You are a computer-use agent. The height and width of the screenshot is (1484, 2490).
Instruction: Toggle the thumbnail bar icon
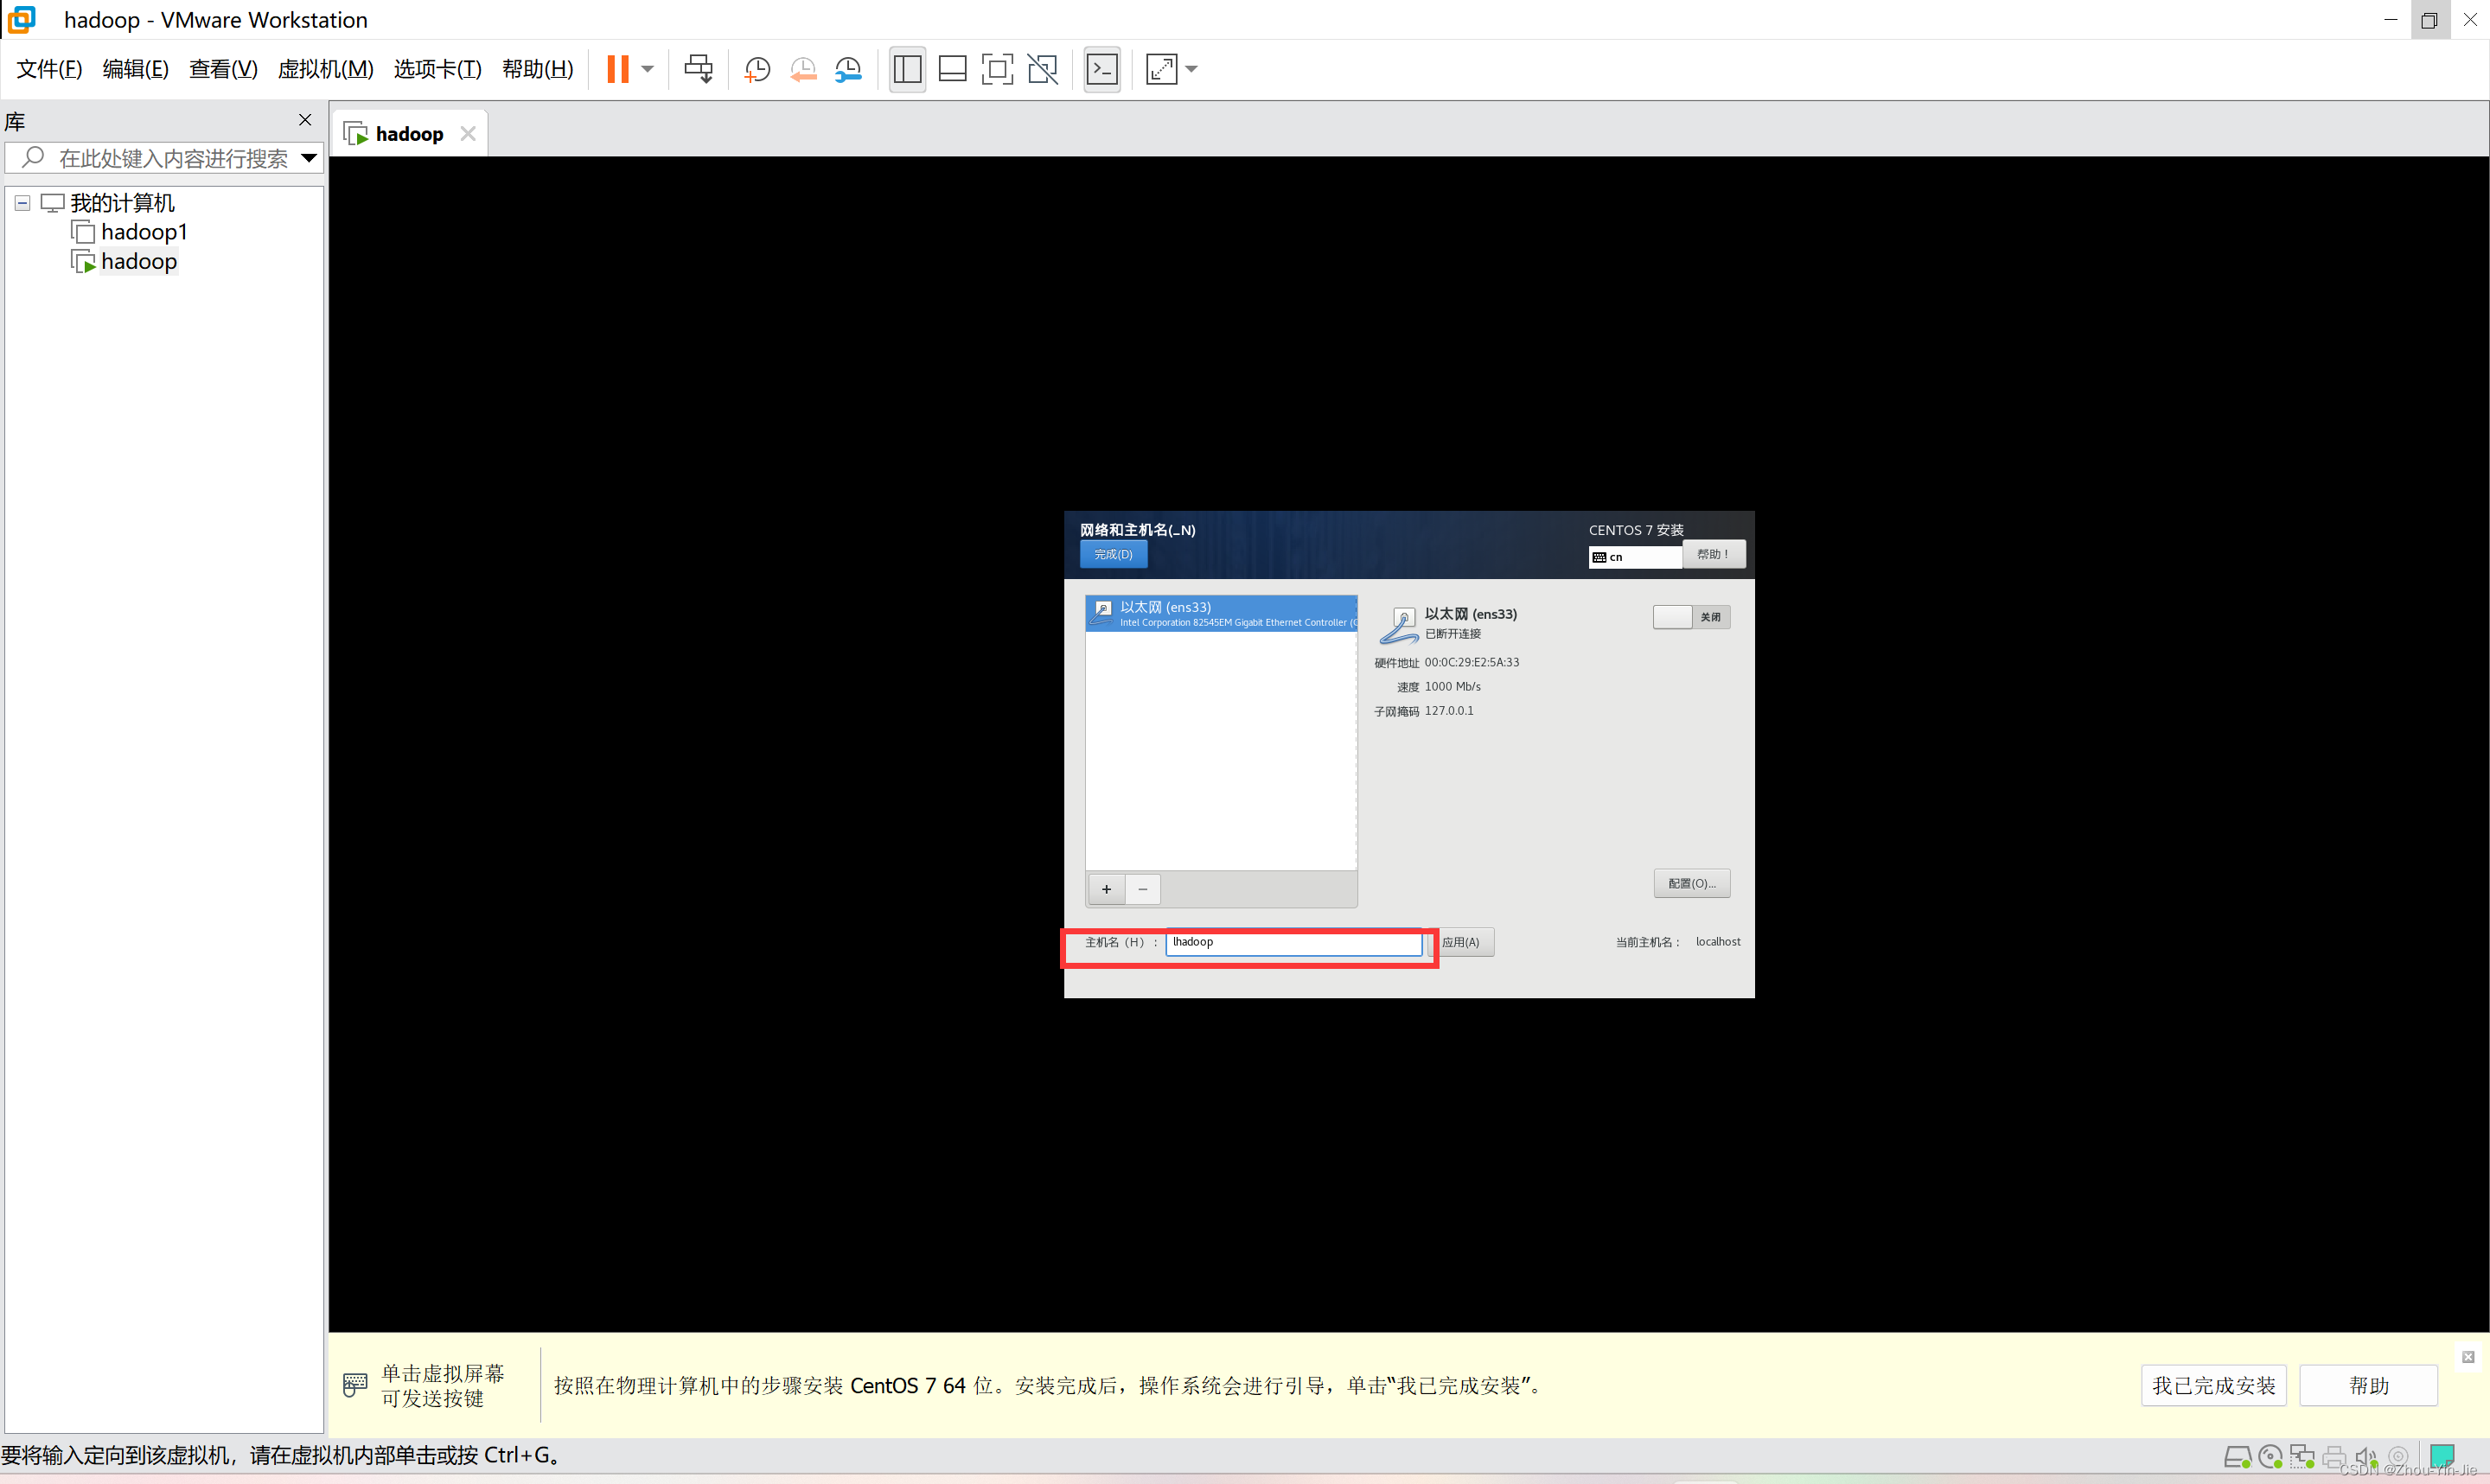pos(952,69)
